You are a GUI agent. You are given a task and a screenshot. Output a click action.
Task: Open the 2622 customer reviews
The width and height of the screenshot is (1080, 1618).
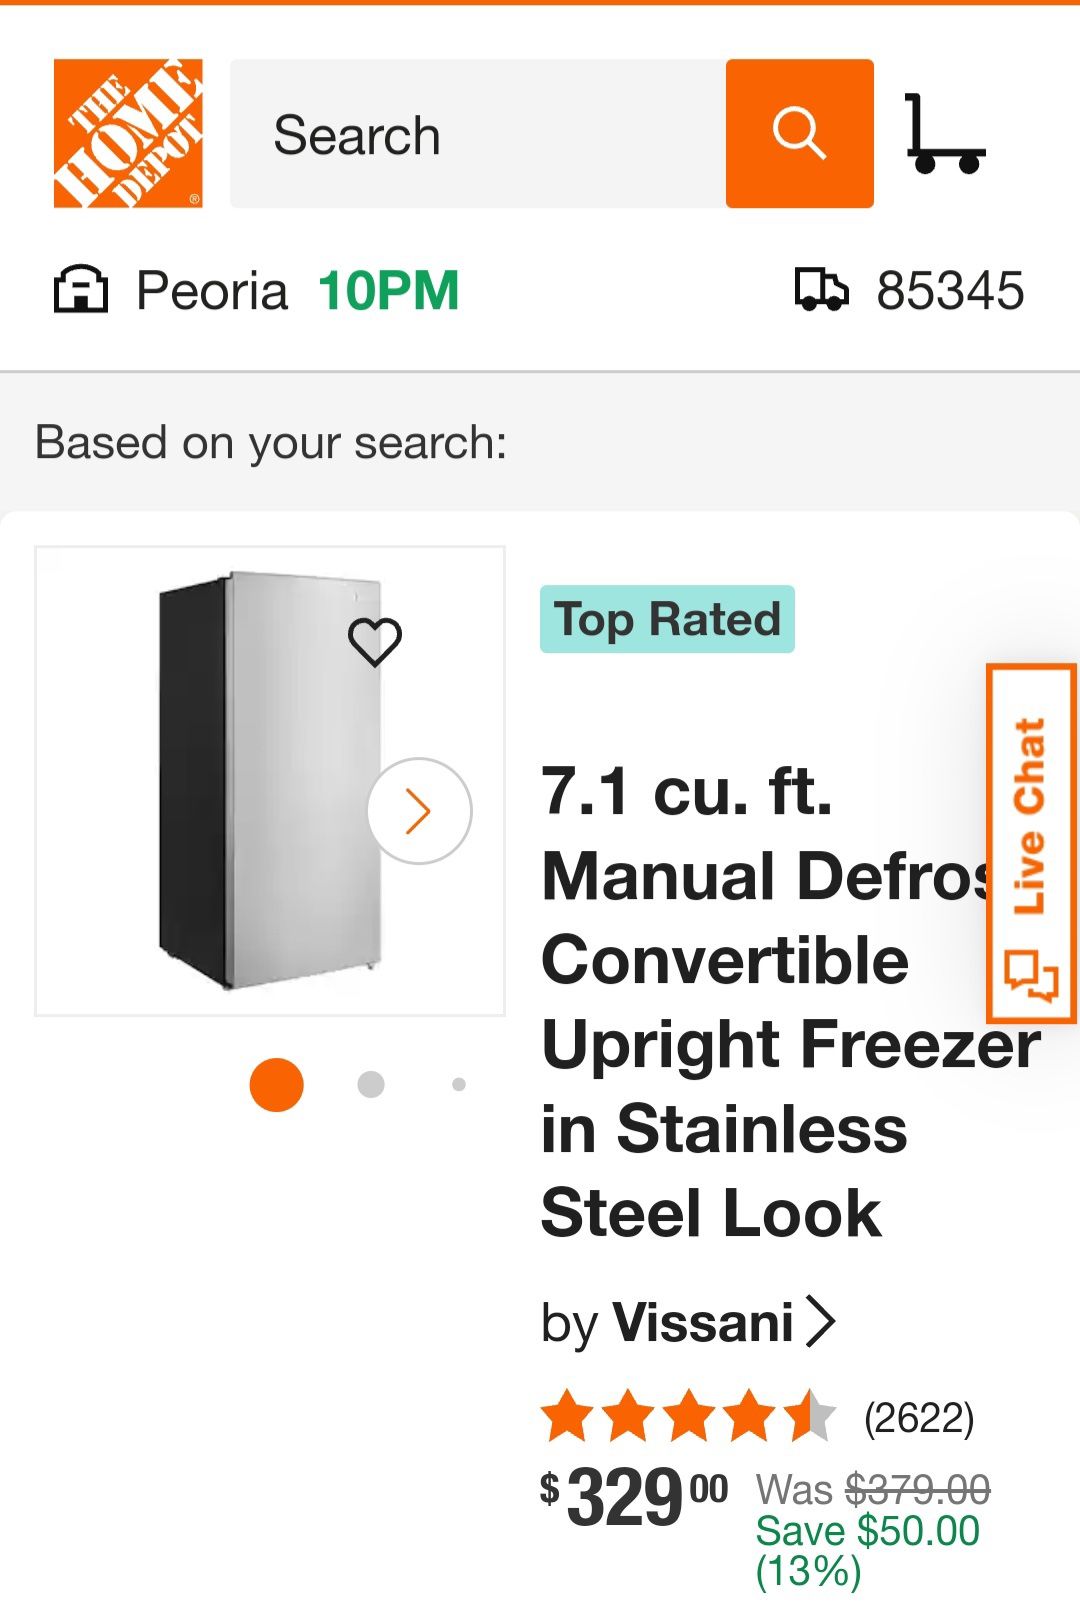tap(919, 1418)
